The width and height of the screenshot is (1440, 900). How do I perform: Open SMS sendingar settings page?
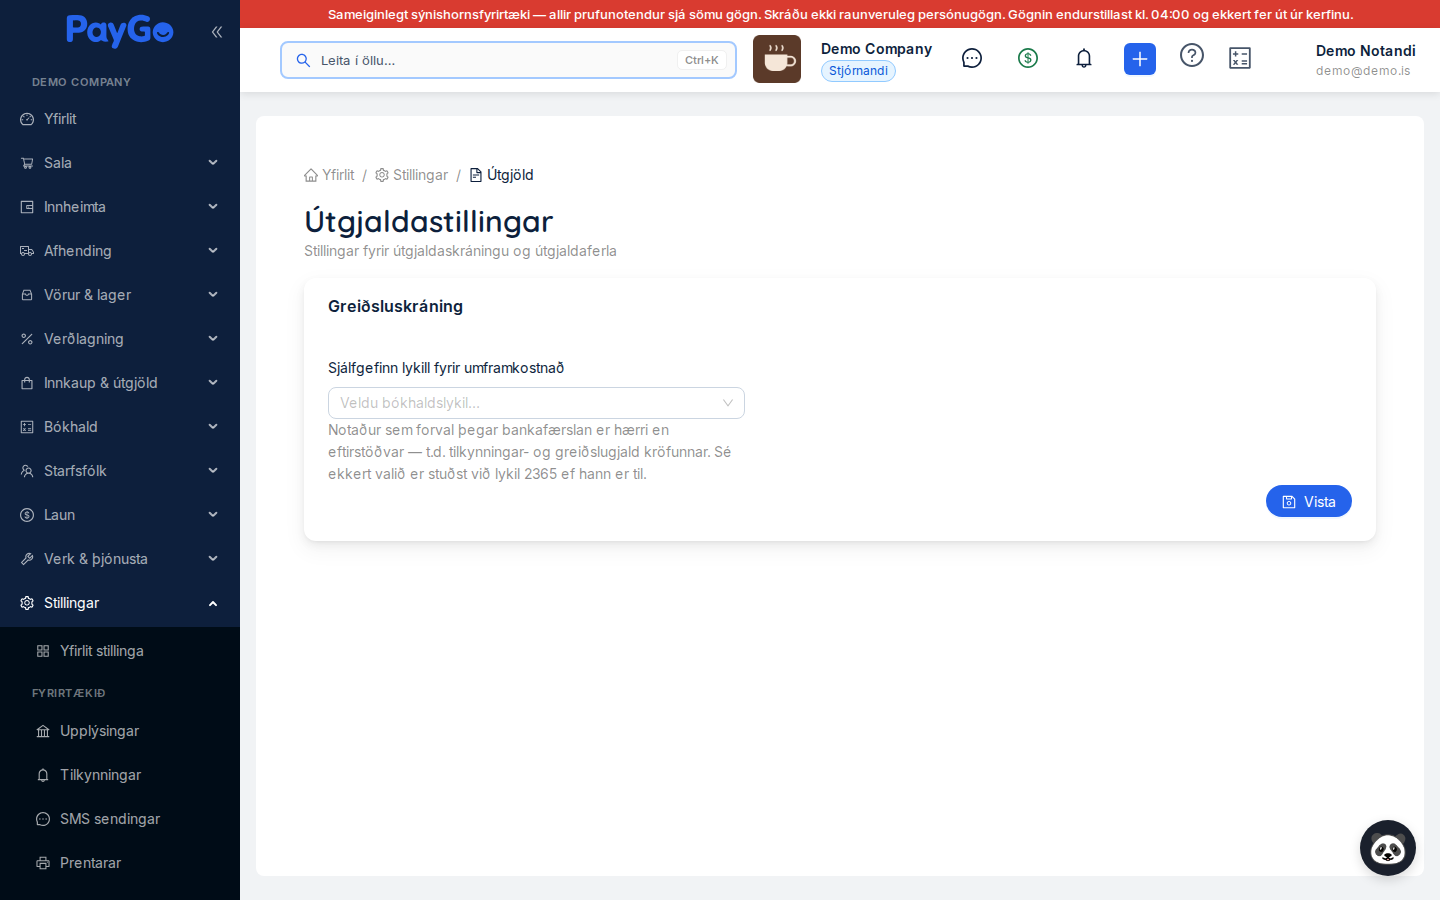point(120,819)
